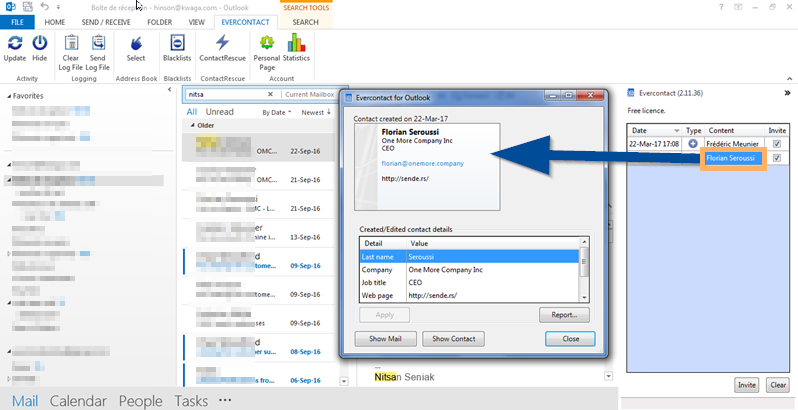The width and height of the screenshot is (798, 410).
Task: Open the Mail navigation item
Action: click(x=25, y=401)
